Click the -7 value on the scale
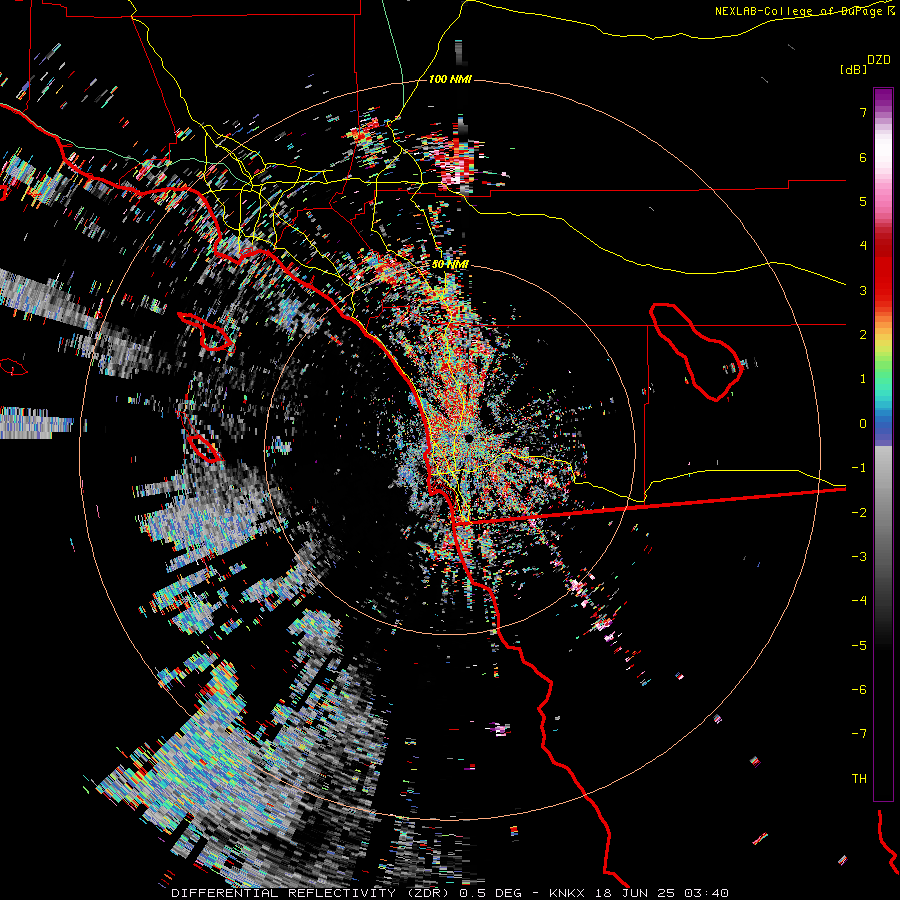Screen dimensions: 900x900 [x=859, y=734]
